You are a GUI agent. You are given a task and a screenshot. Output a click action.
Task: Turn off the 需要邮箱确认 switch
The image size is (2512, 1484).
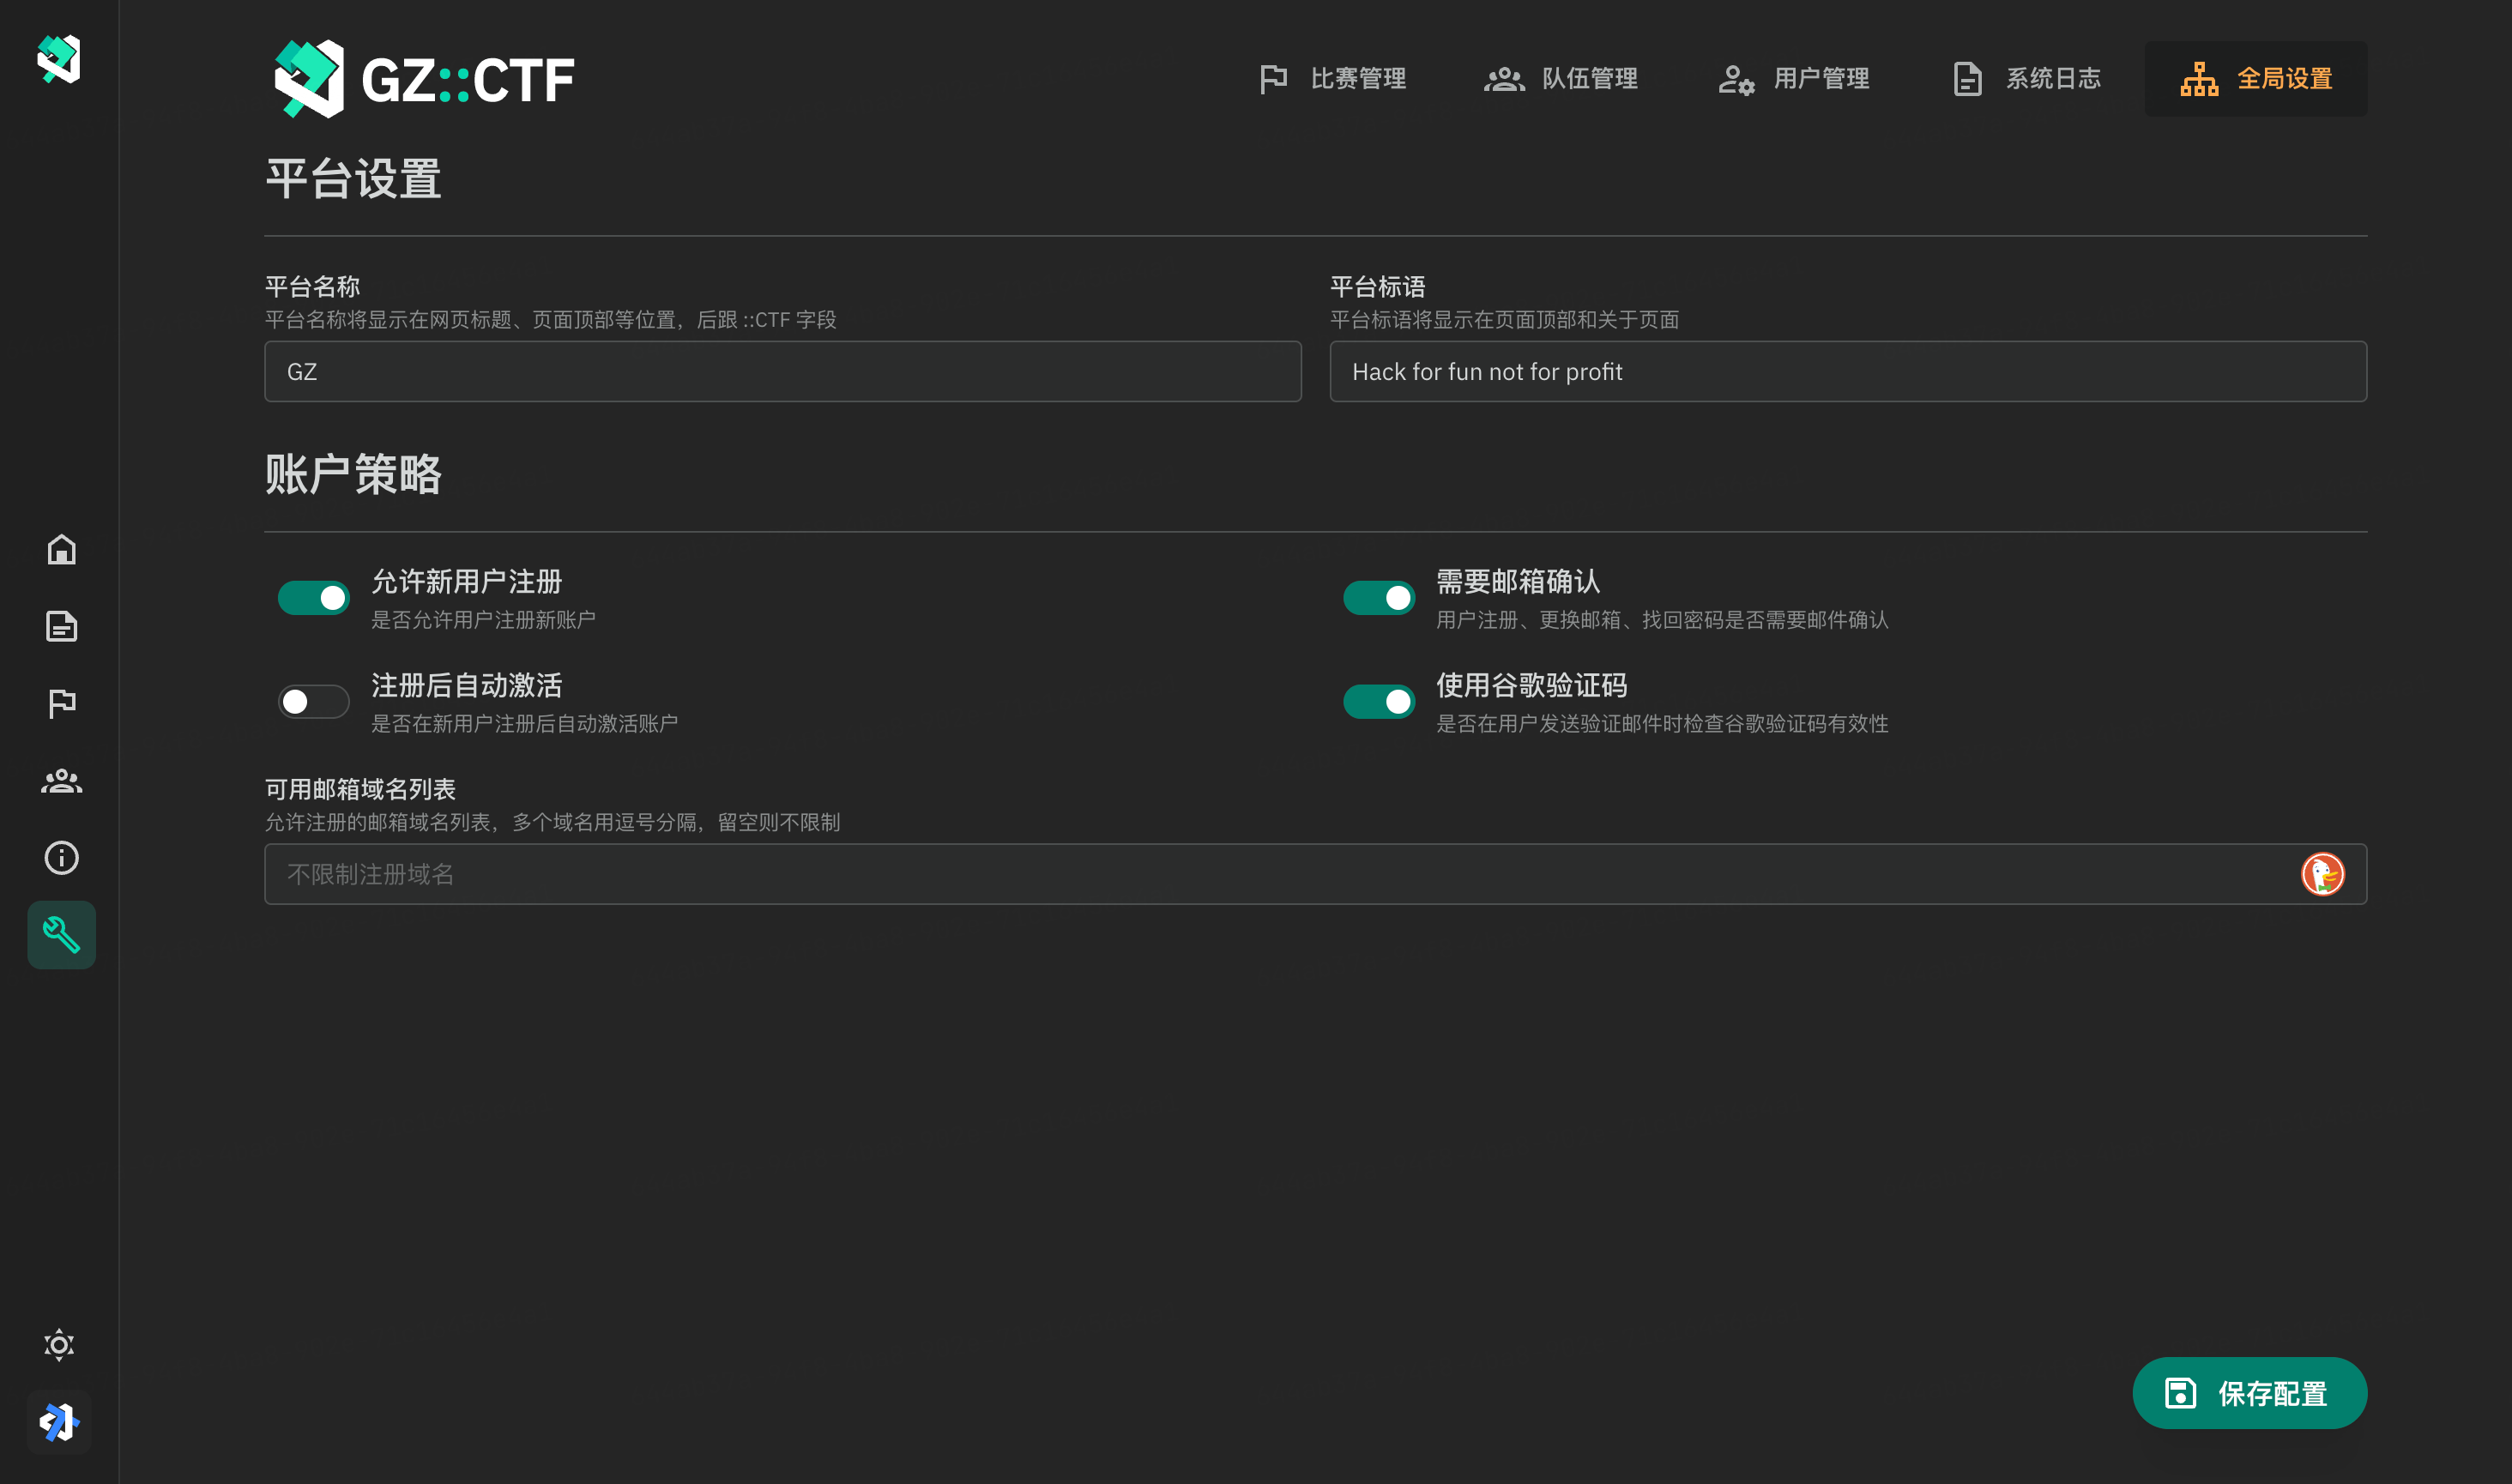[1379, 598]
